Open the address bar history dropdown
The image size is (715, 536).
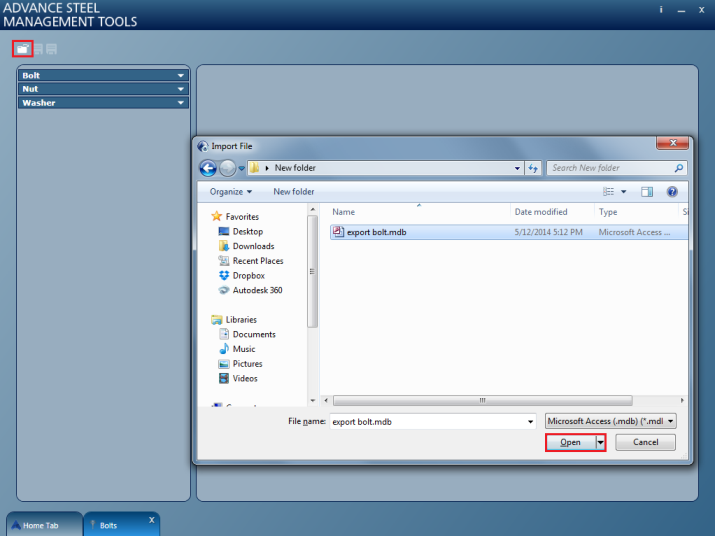click(517, 168)
